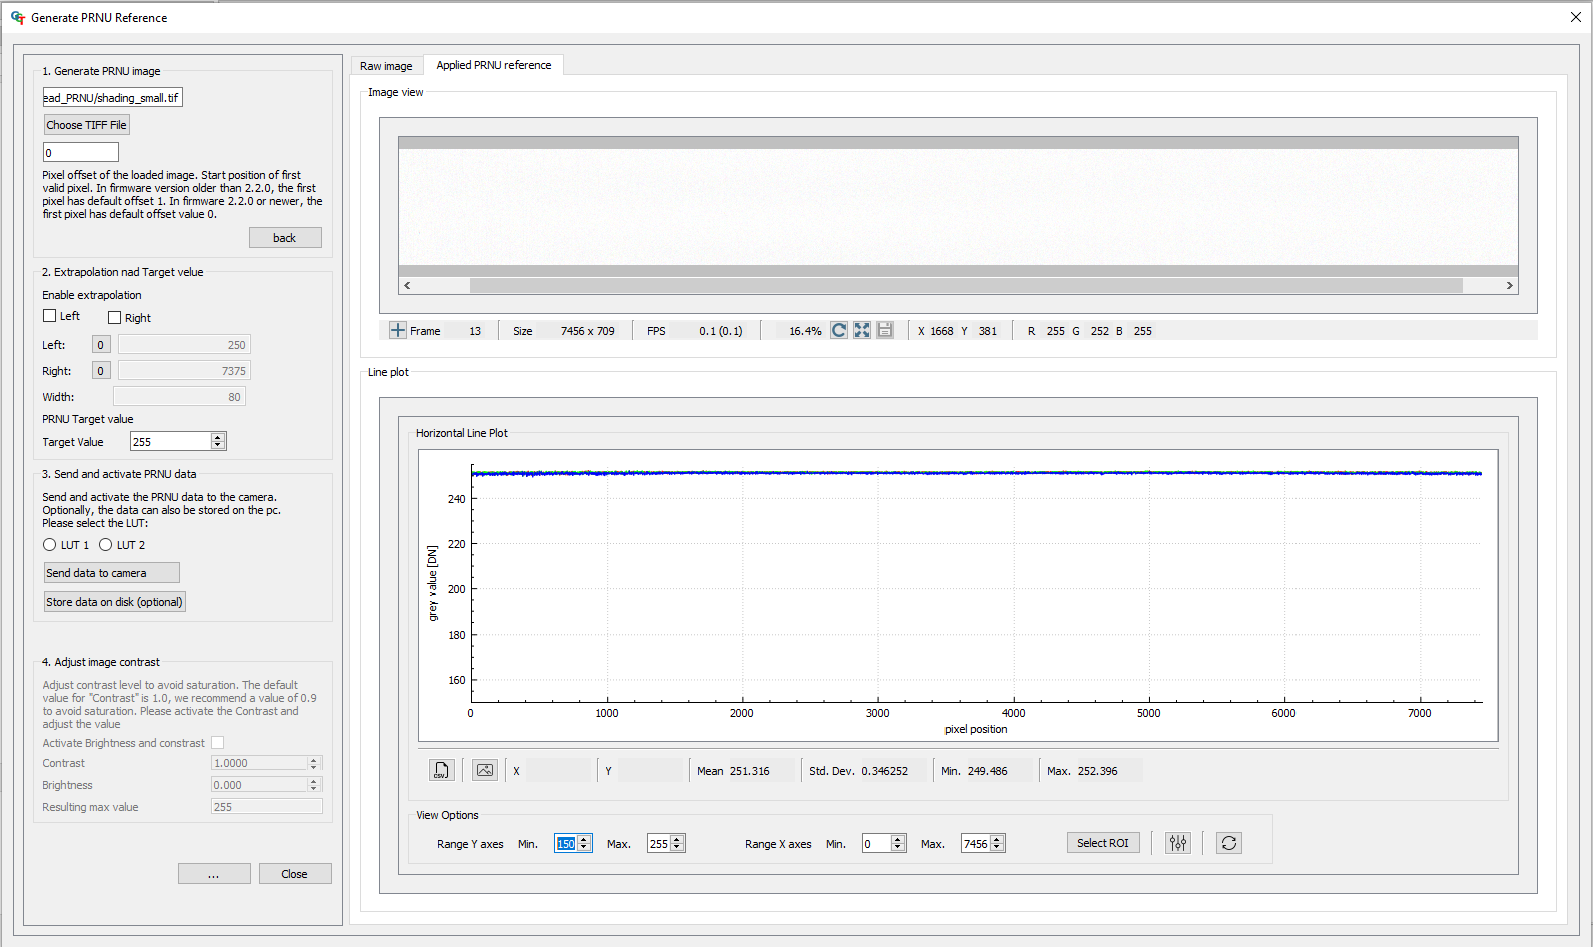Viewport: 1593px width, 947px height.
Task: Click the app icon in the title bar
Action: tap(17, 17)
